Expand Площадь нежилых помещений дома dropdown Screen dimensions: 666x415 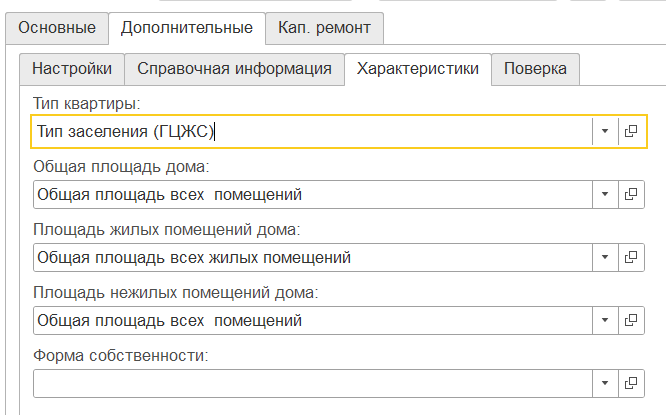605,320
